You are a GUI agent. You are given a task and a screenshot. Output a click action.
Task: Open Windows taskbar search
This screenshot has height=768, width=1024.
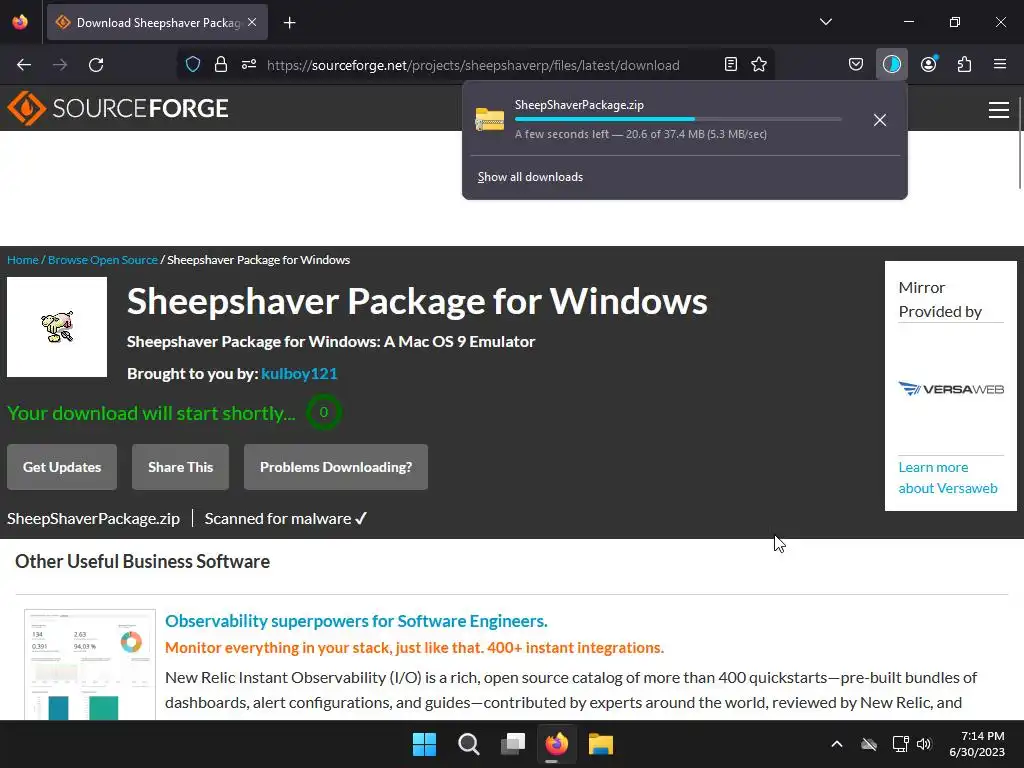[x=468, y=744]
